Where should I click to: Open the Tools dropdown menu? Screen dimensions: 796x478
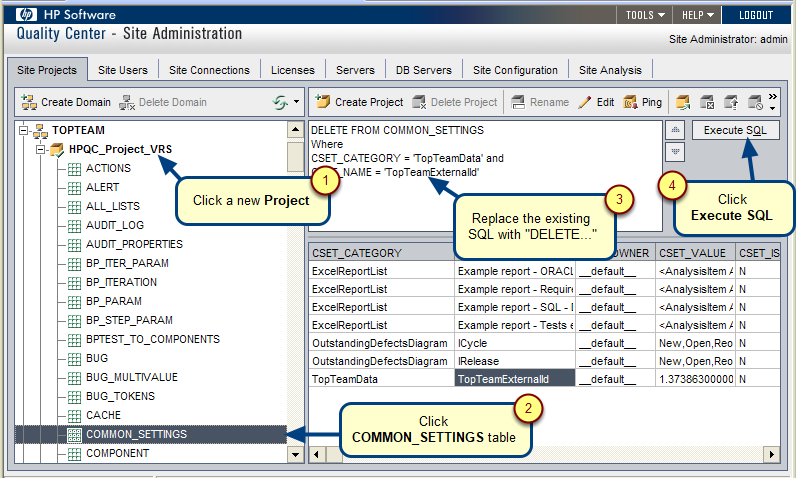646,15
